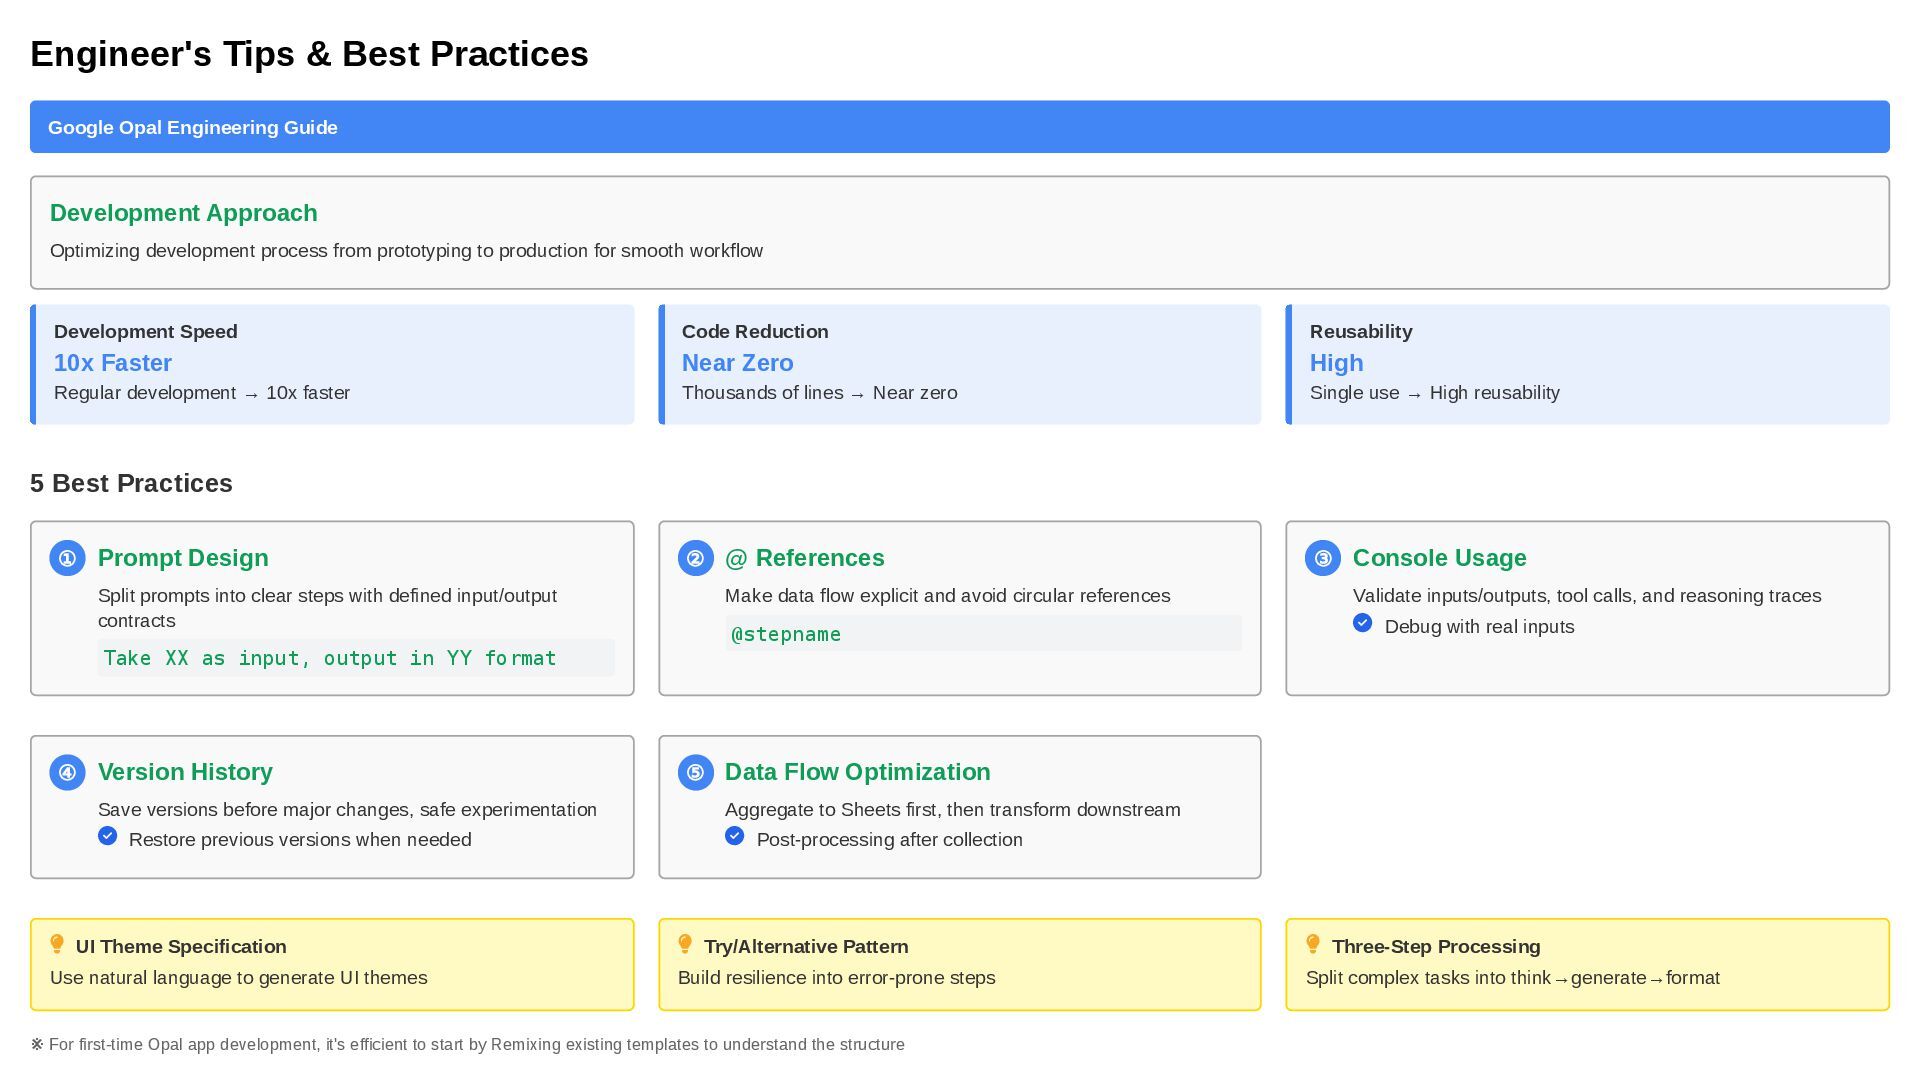1920x1080 pixels.
Task: Click lightbulb icon beside Try/Alternative Pattern
Action: click(685, 945)
